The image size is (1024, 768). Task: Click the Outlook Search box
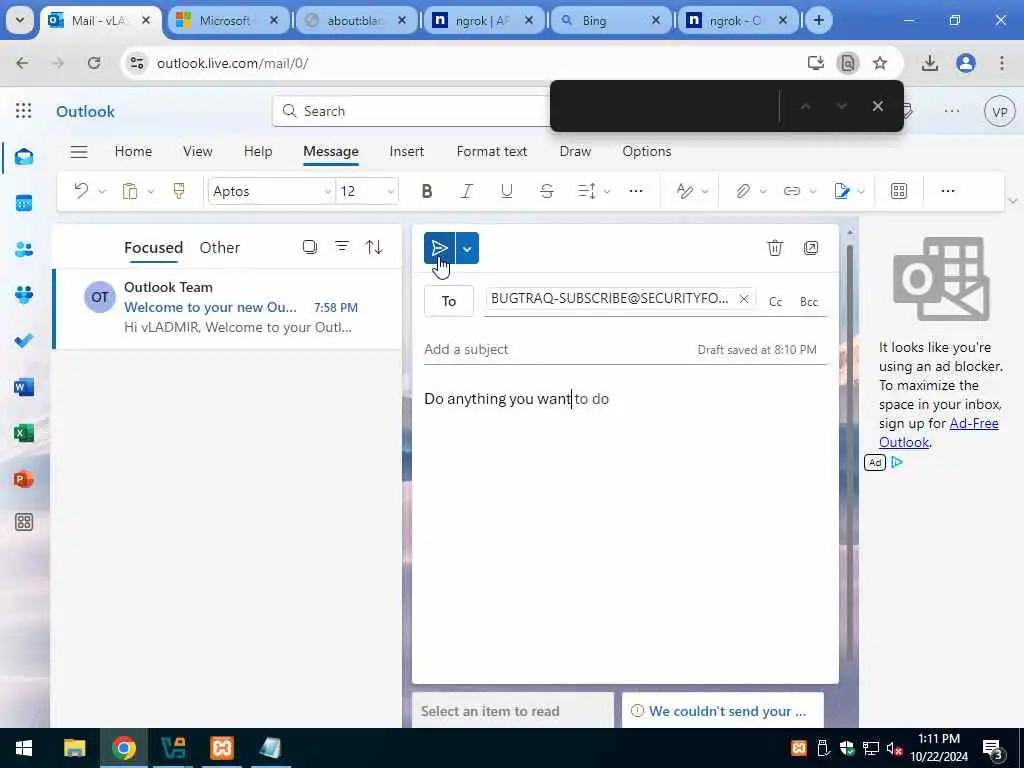pyautogui.click(x=411, y=111)
